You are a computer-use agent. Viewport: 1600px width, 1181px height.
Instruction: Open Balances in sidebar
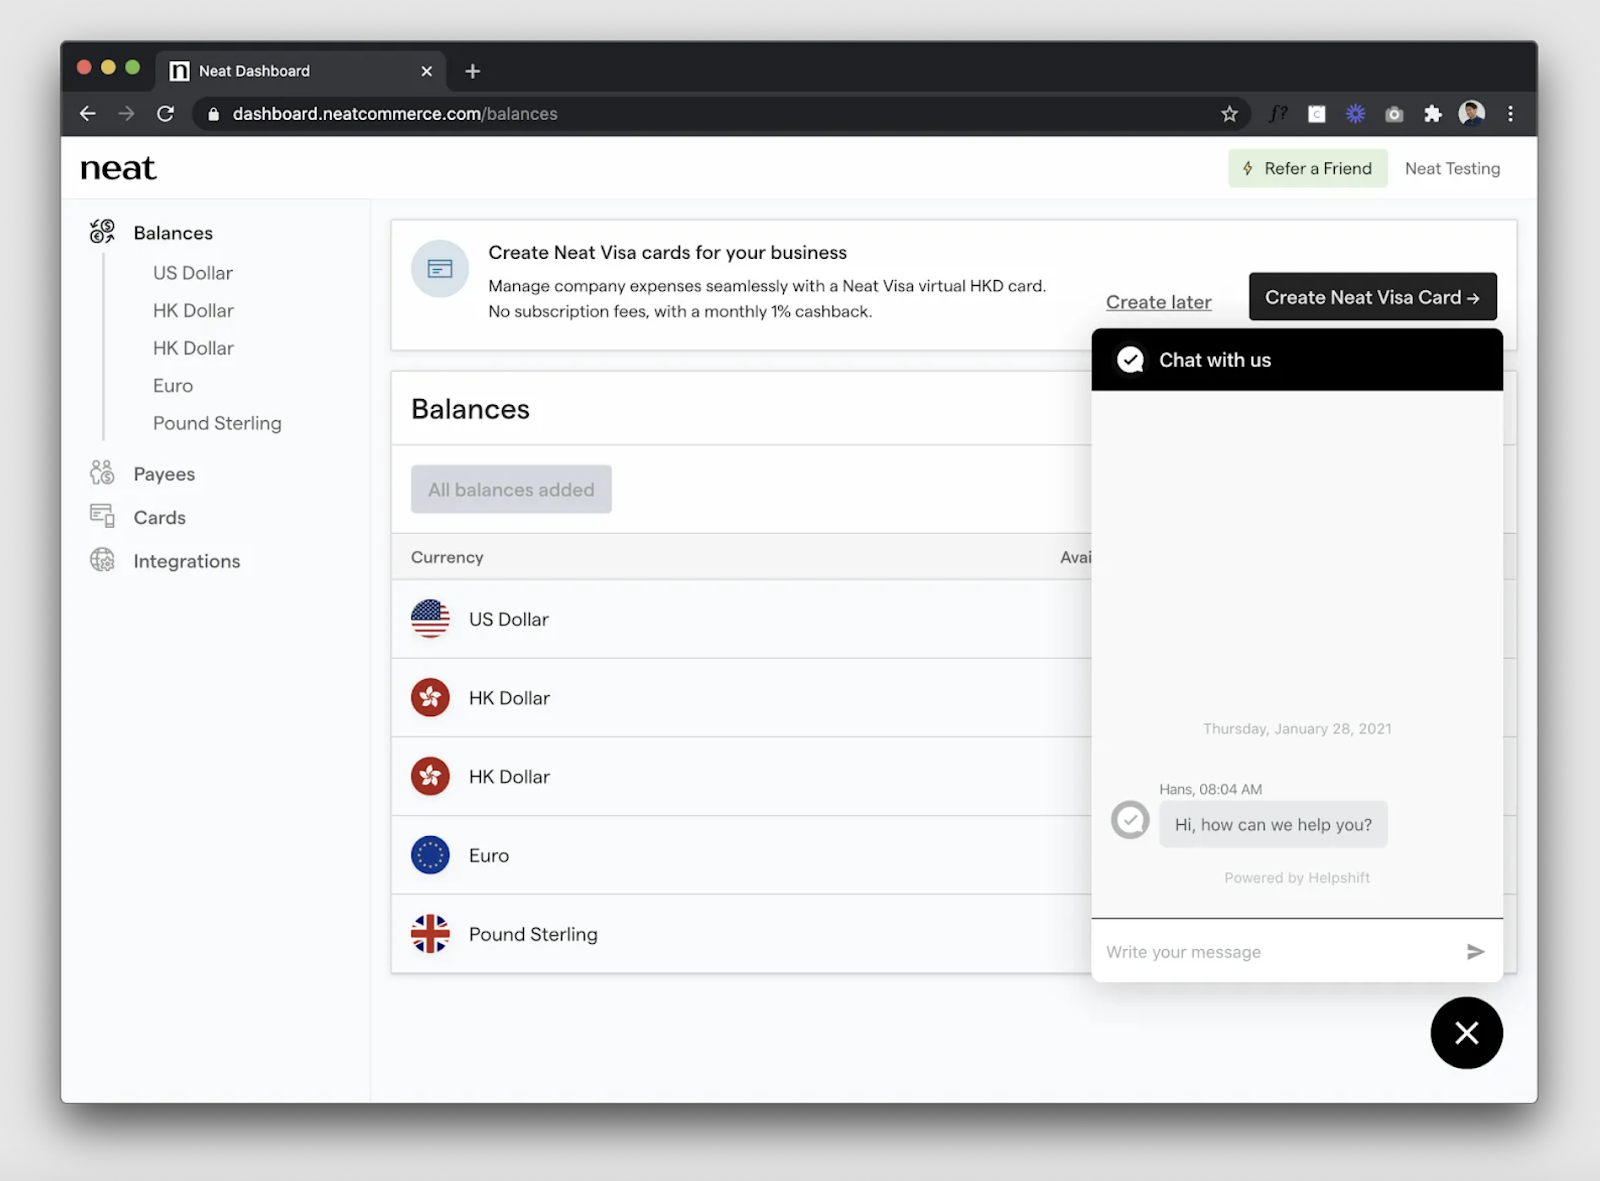tap(173, 233)
